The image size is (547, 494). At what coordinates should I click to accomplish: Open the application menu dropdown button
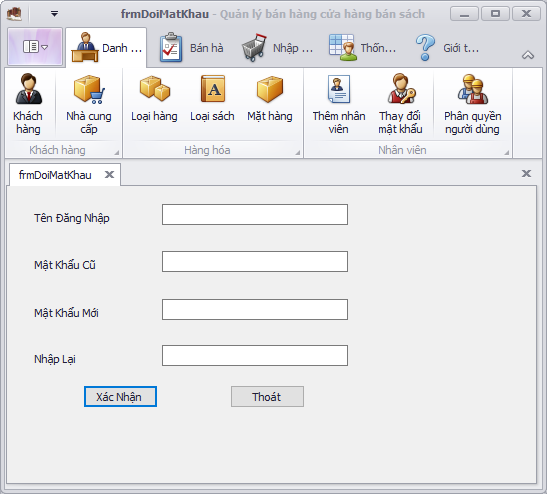(35, 46)
